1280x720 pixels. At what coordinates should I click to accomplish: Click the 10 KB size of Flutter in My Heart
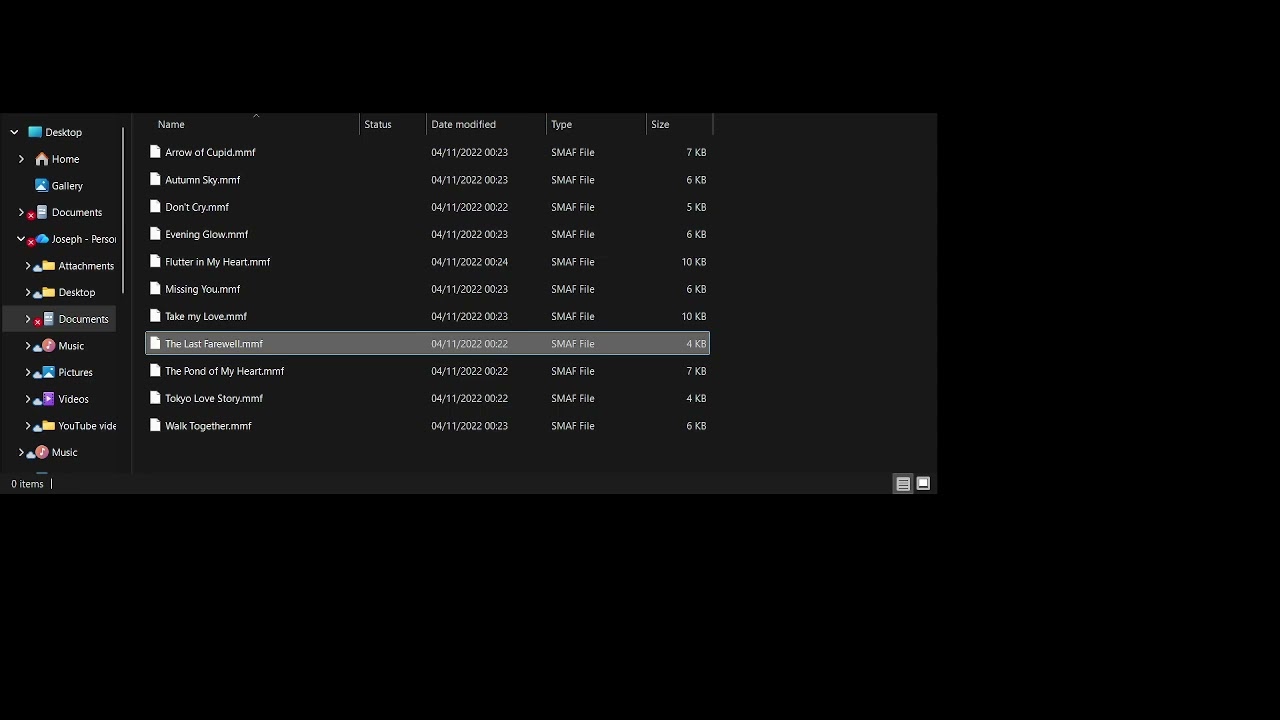pos(694,262)
